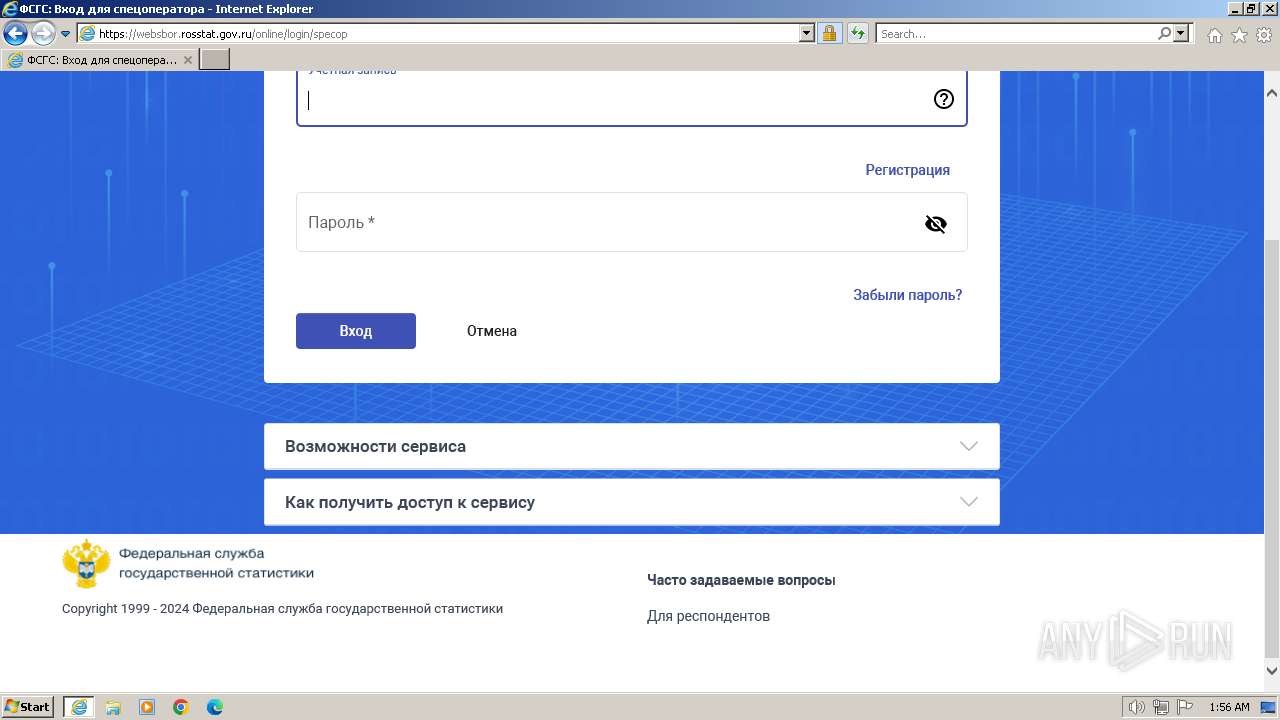The height and width of the screenshot is (720, 1280).
Task: Open the IE Home icon
Action: (x=1214, y=35)
